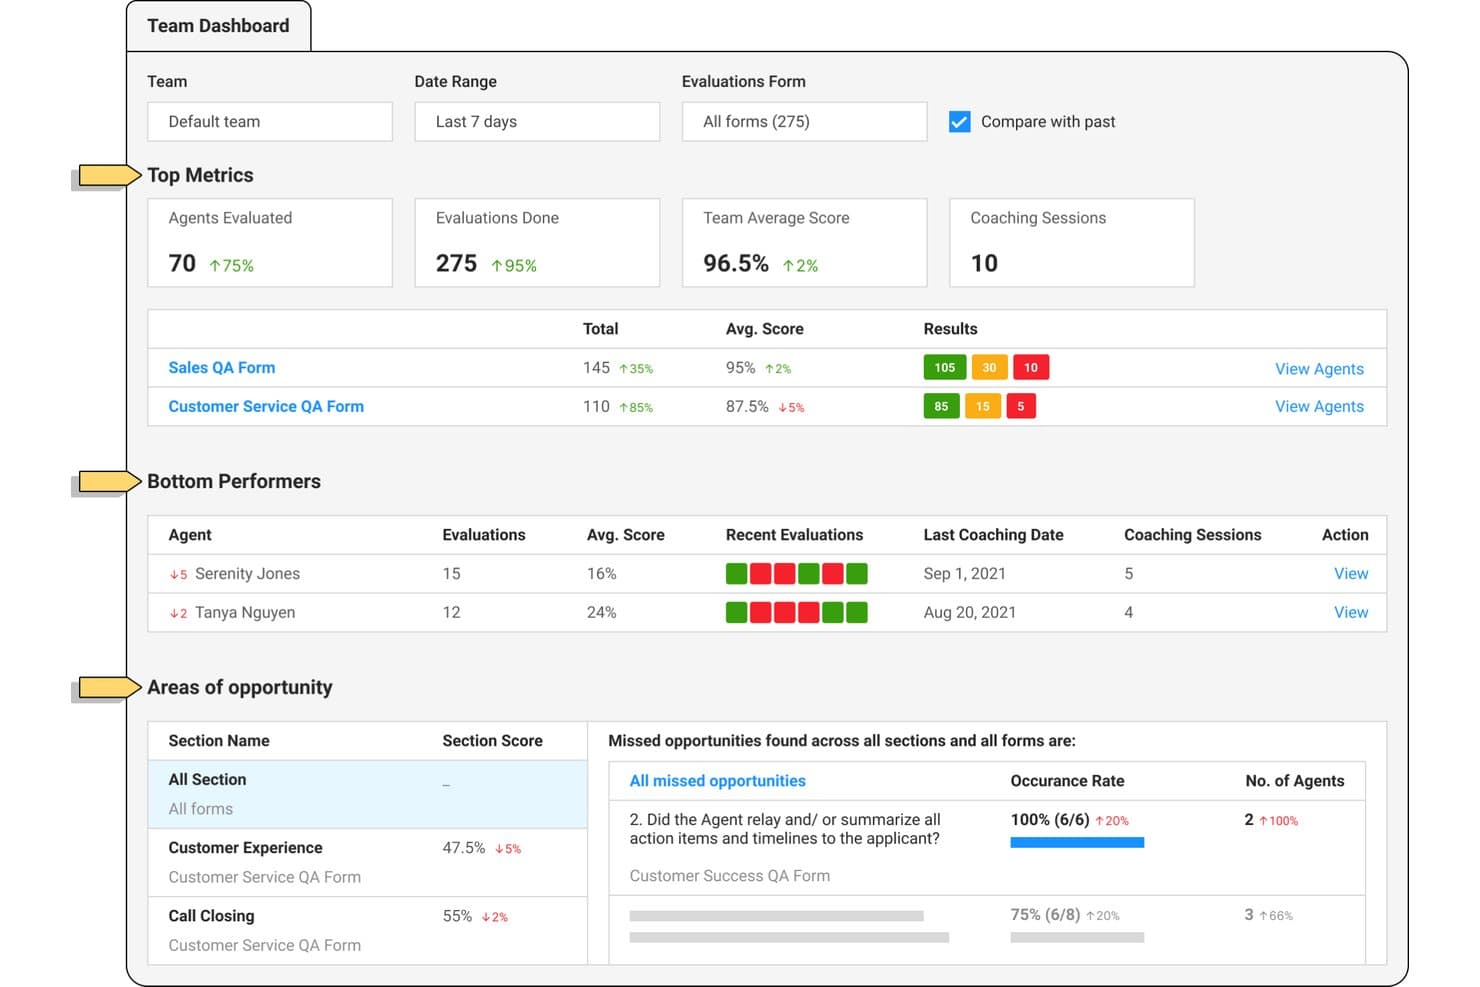Open the Team Dashboard tab
The width and height of the screenshot is (1480, 987).
pyautogui.click(x=218, y=26)
